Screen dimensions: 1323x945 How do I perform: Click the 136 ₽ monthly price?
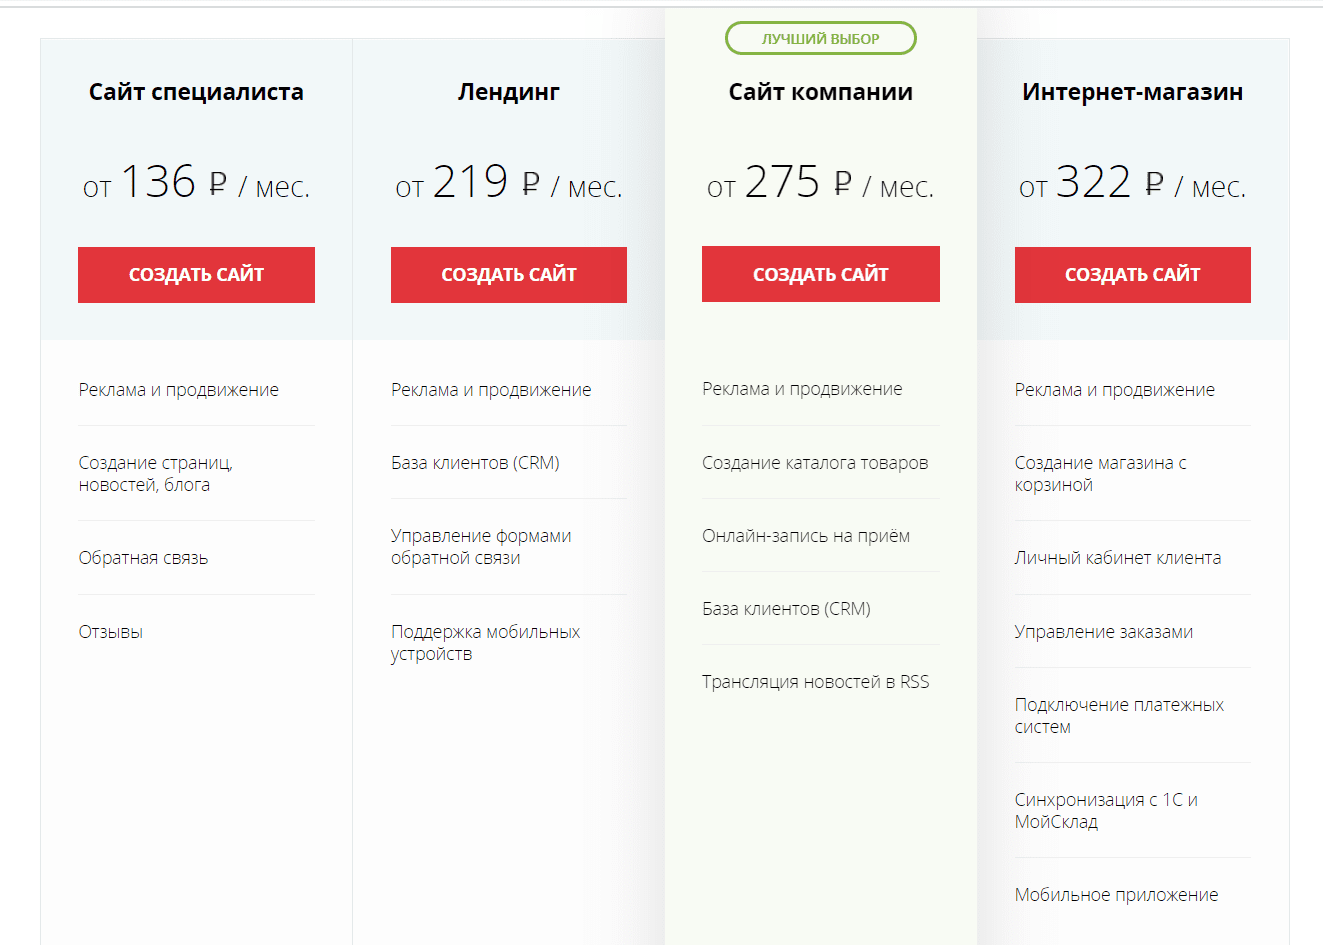[196, 182]
